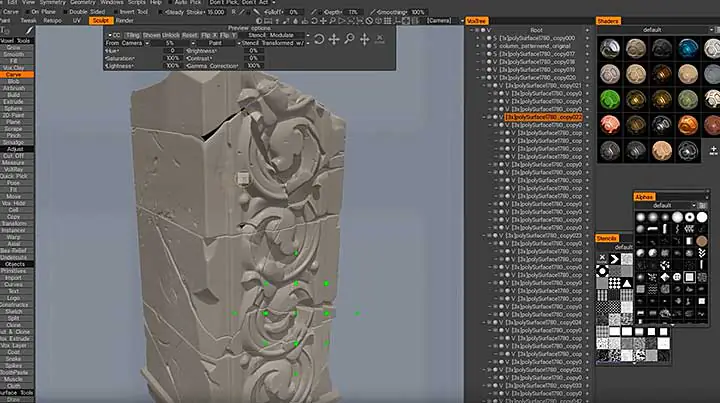720x403 pixels.
Task: Toggle the On Plane checkbox
Action: point(28,12)
